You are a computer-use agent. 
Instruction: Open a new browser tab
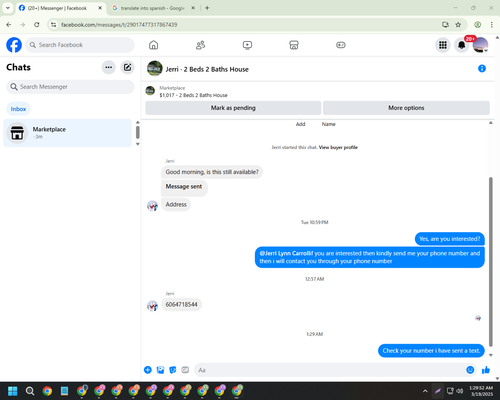click(207, 8)
